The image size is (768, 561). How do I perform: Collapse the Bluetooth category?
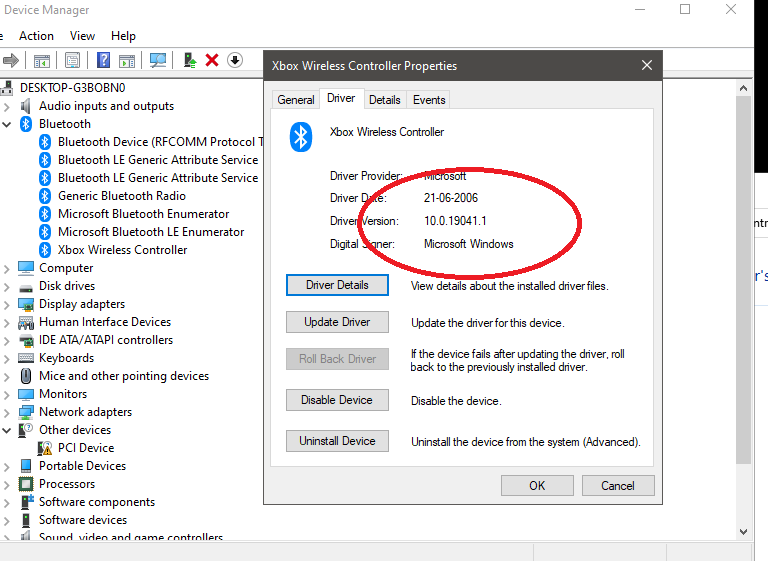point(6,124)
